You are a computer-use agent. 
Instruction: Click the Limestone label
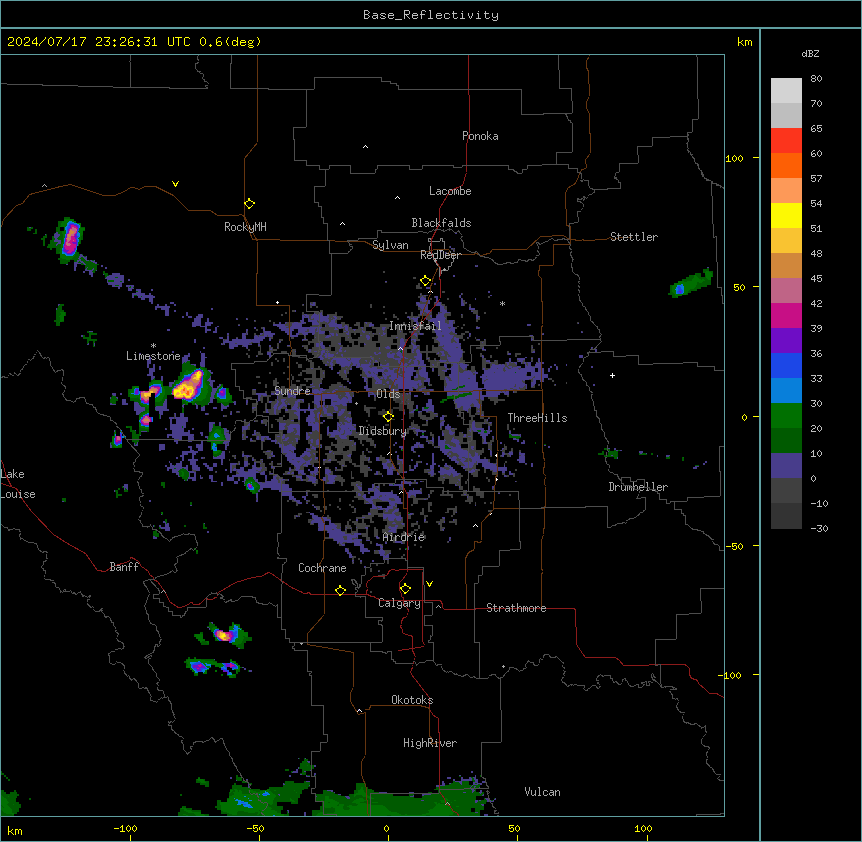click(x=153, y=356)
